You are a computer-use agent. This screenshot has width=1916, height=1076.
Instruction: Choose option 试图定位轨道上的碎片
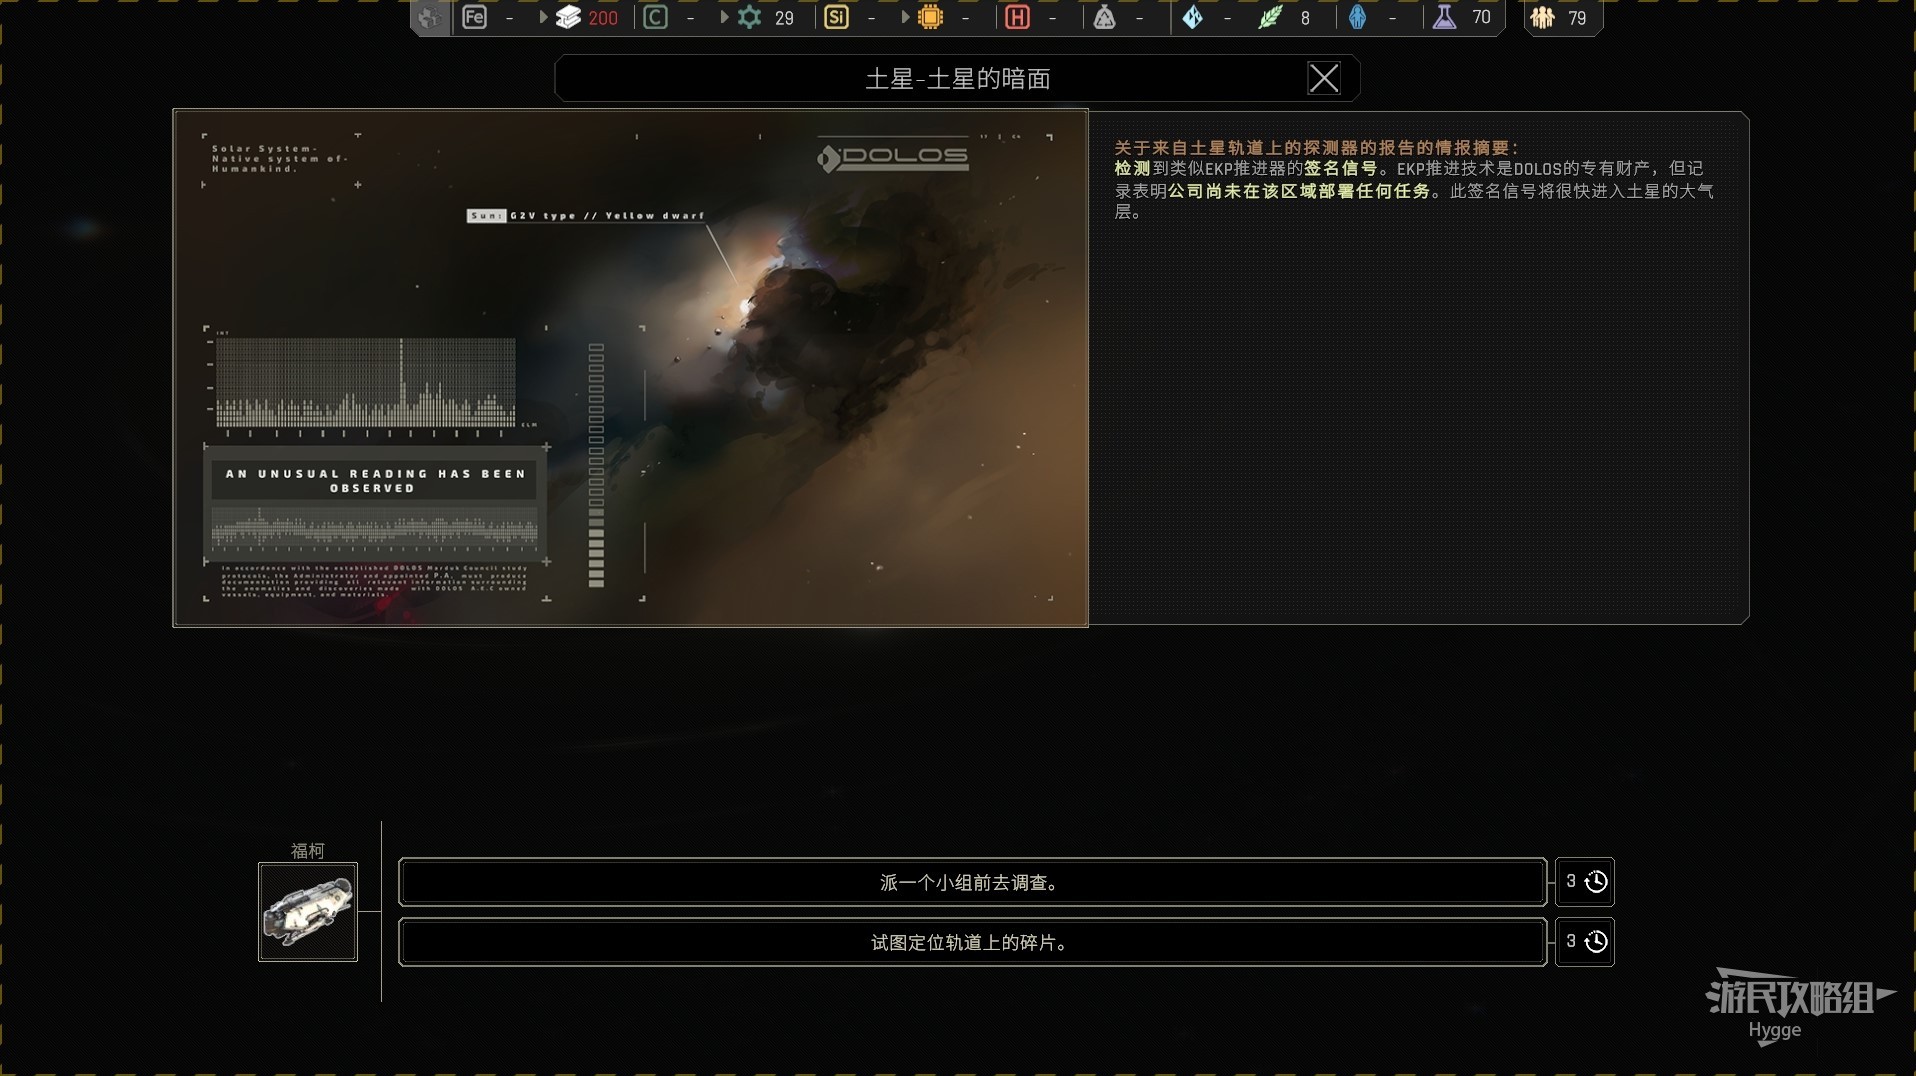[x=972, y=942]
